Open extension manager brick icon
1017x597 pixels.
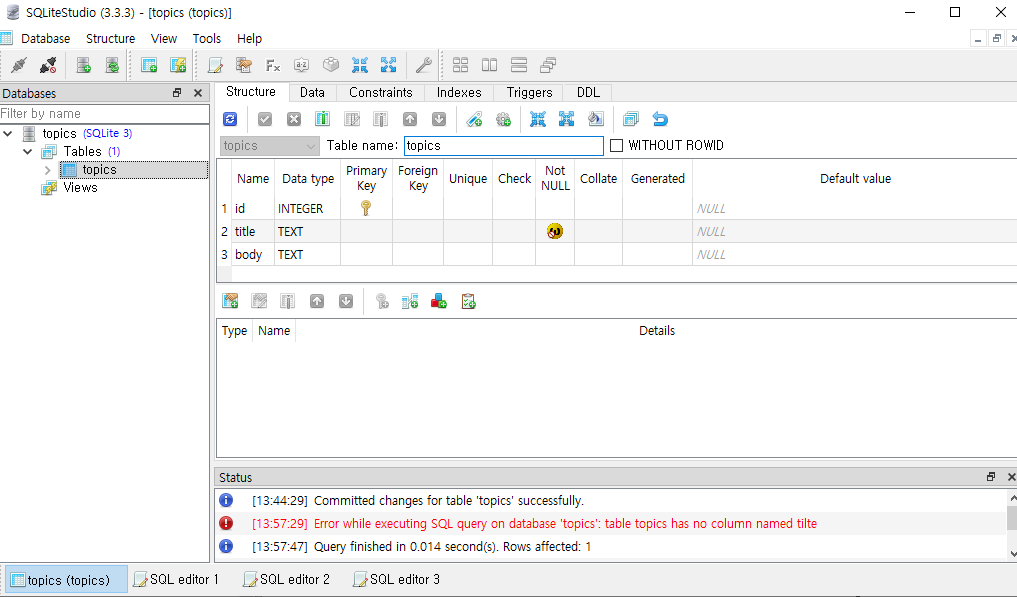331,65
